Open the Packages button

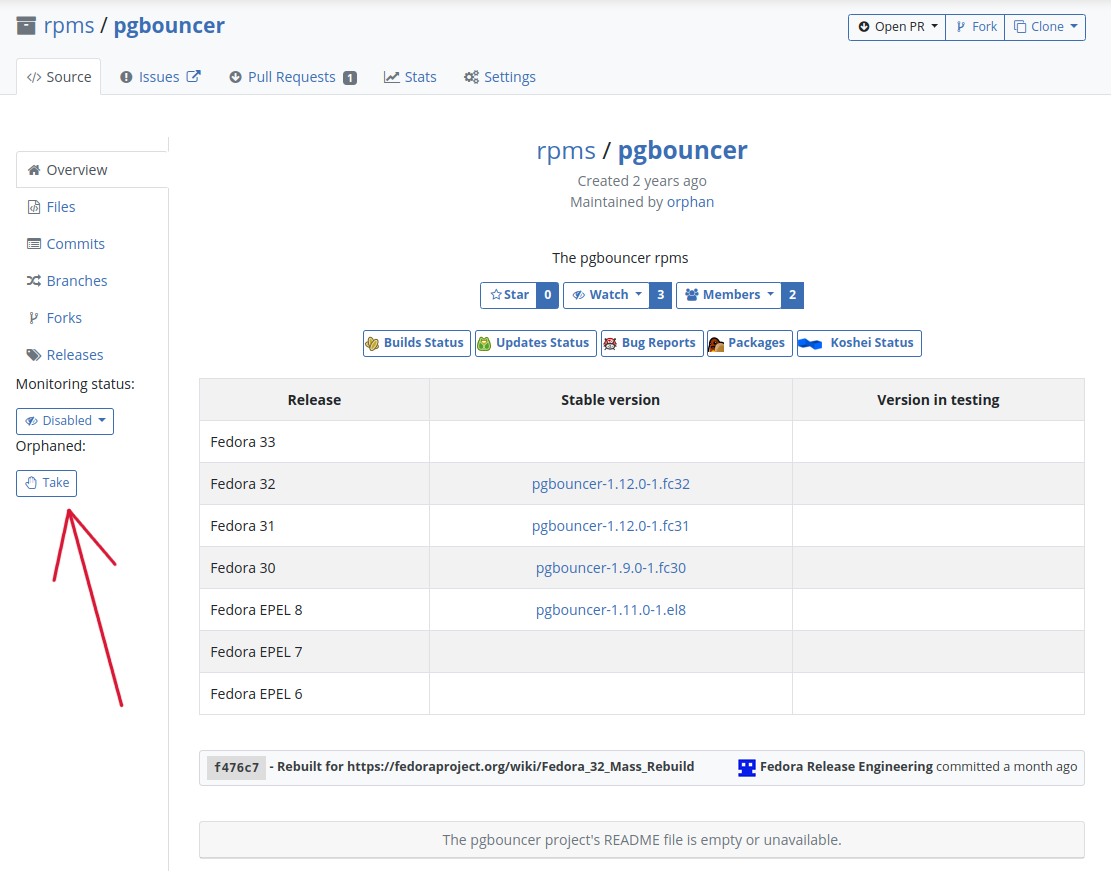750,343
